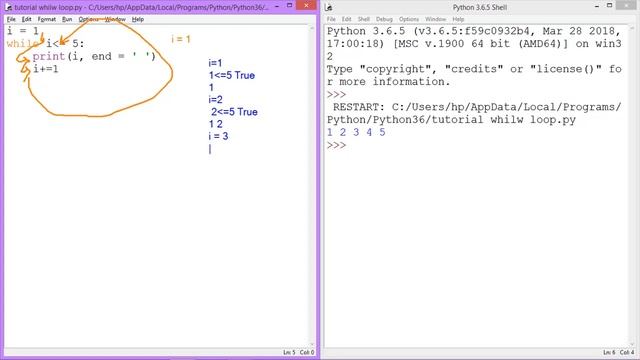Maximize the Python 3.6.5 Shell window
This screenshot has height=360, width=640.
pos(609,5)
